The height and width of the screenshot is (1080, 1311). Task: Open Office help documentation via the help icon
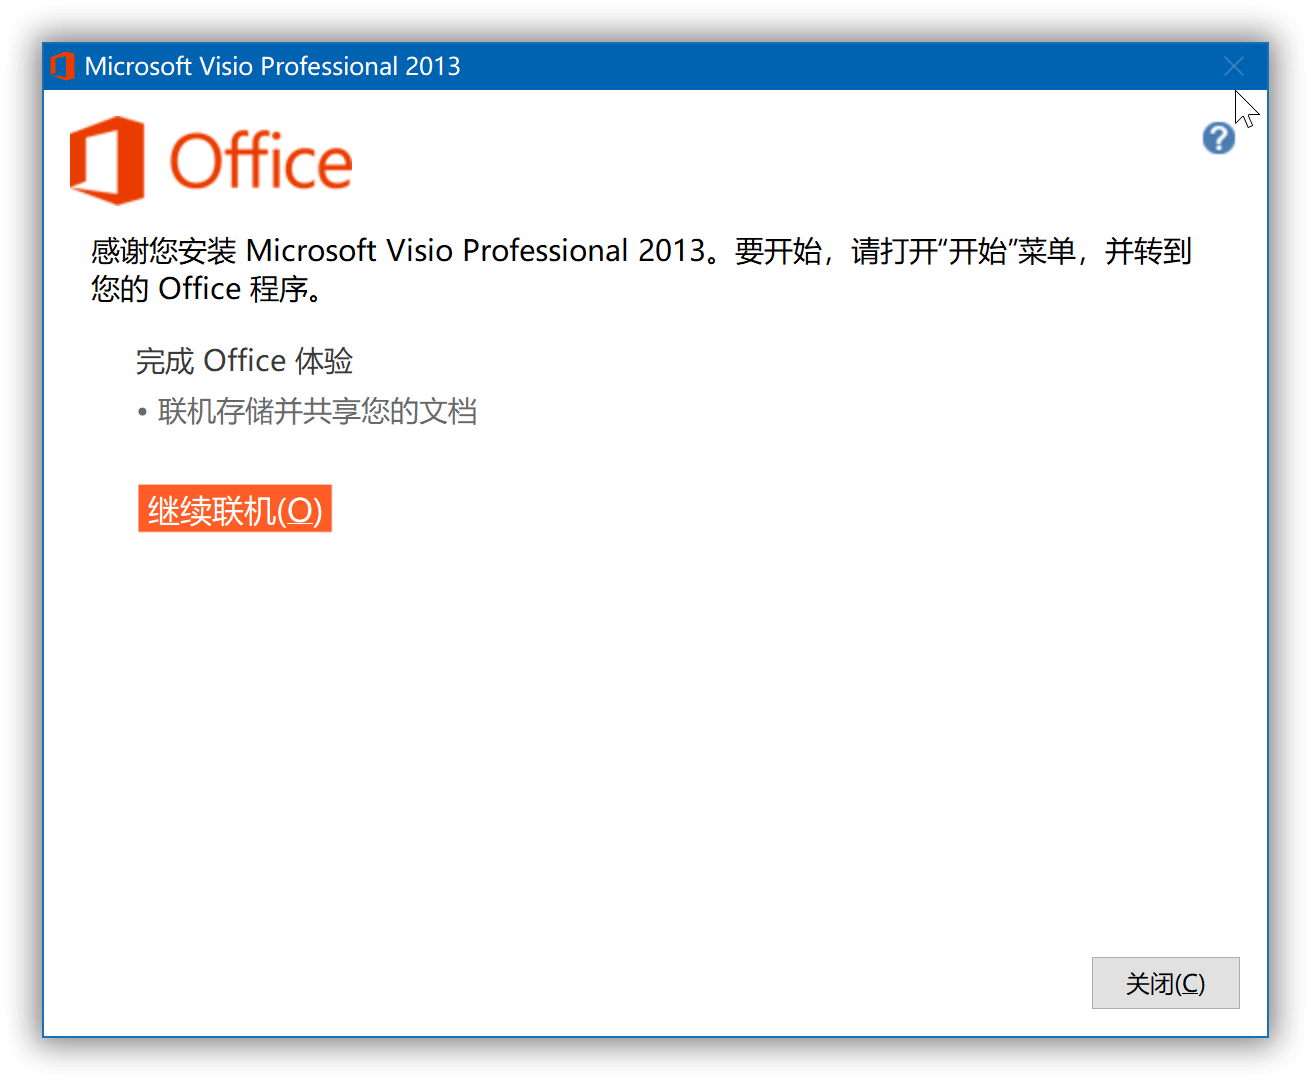(x=1218, y=138)
